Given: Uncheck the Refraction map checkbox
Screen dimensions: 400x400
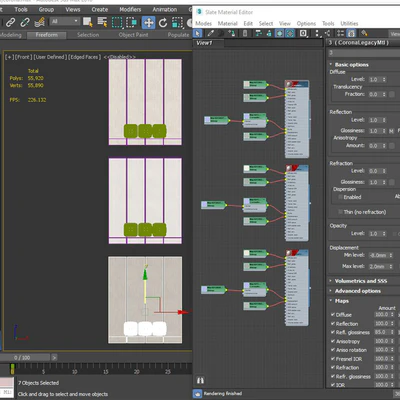Looking at the screenshot, I should (333, 367).
